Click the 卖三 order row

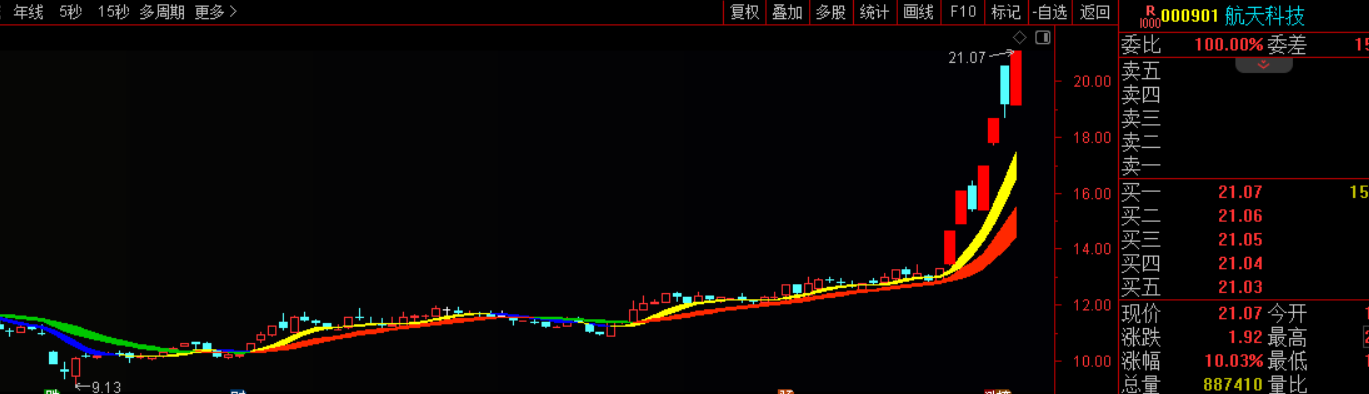(x=1243, y=119)
